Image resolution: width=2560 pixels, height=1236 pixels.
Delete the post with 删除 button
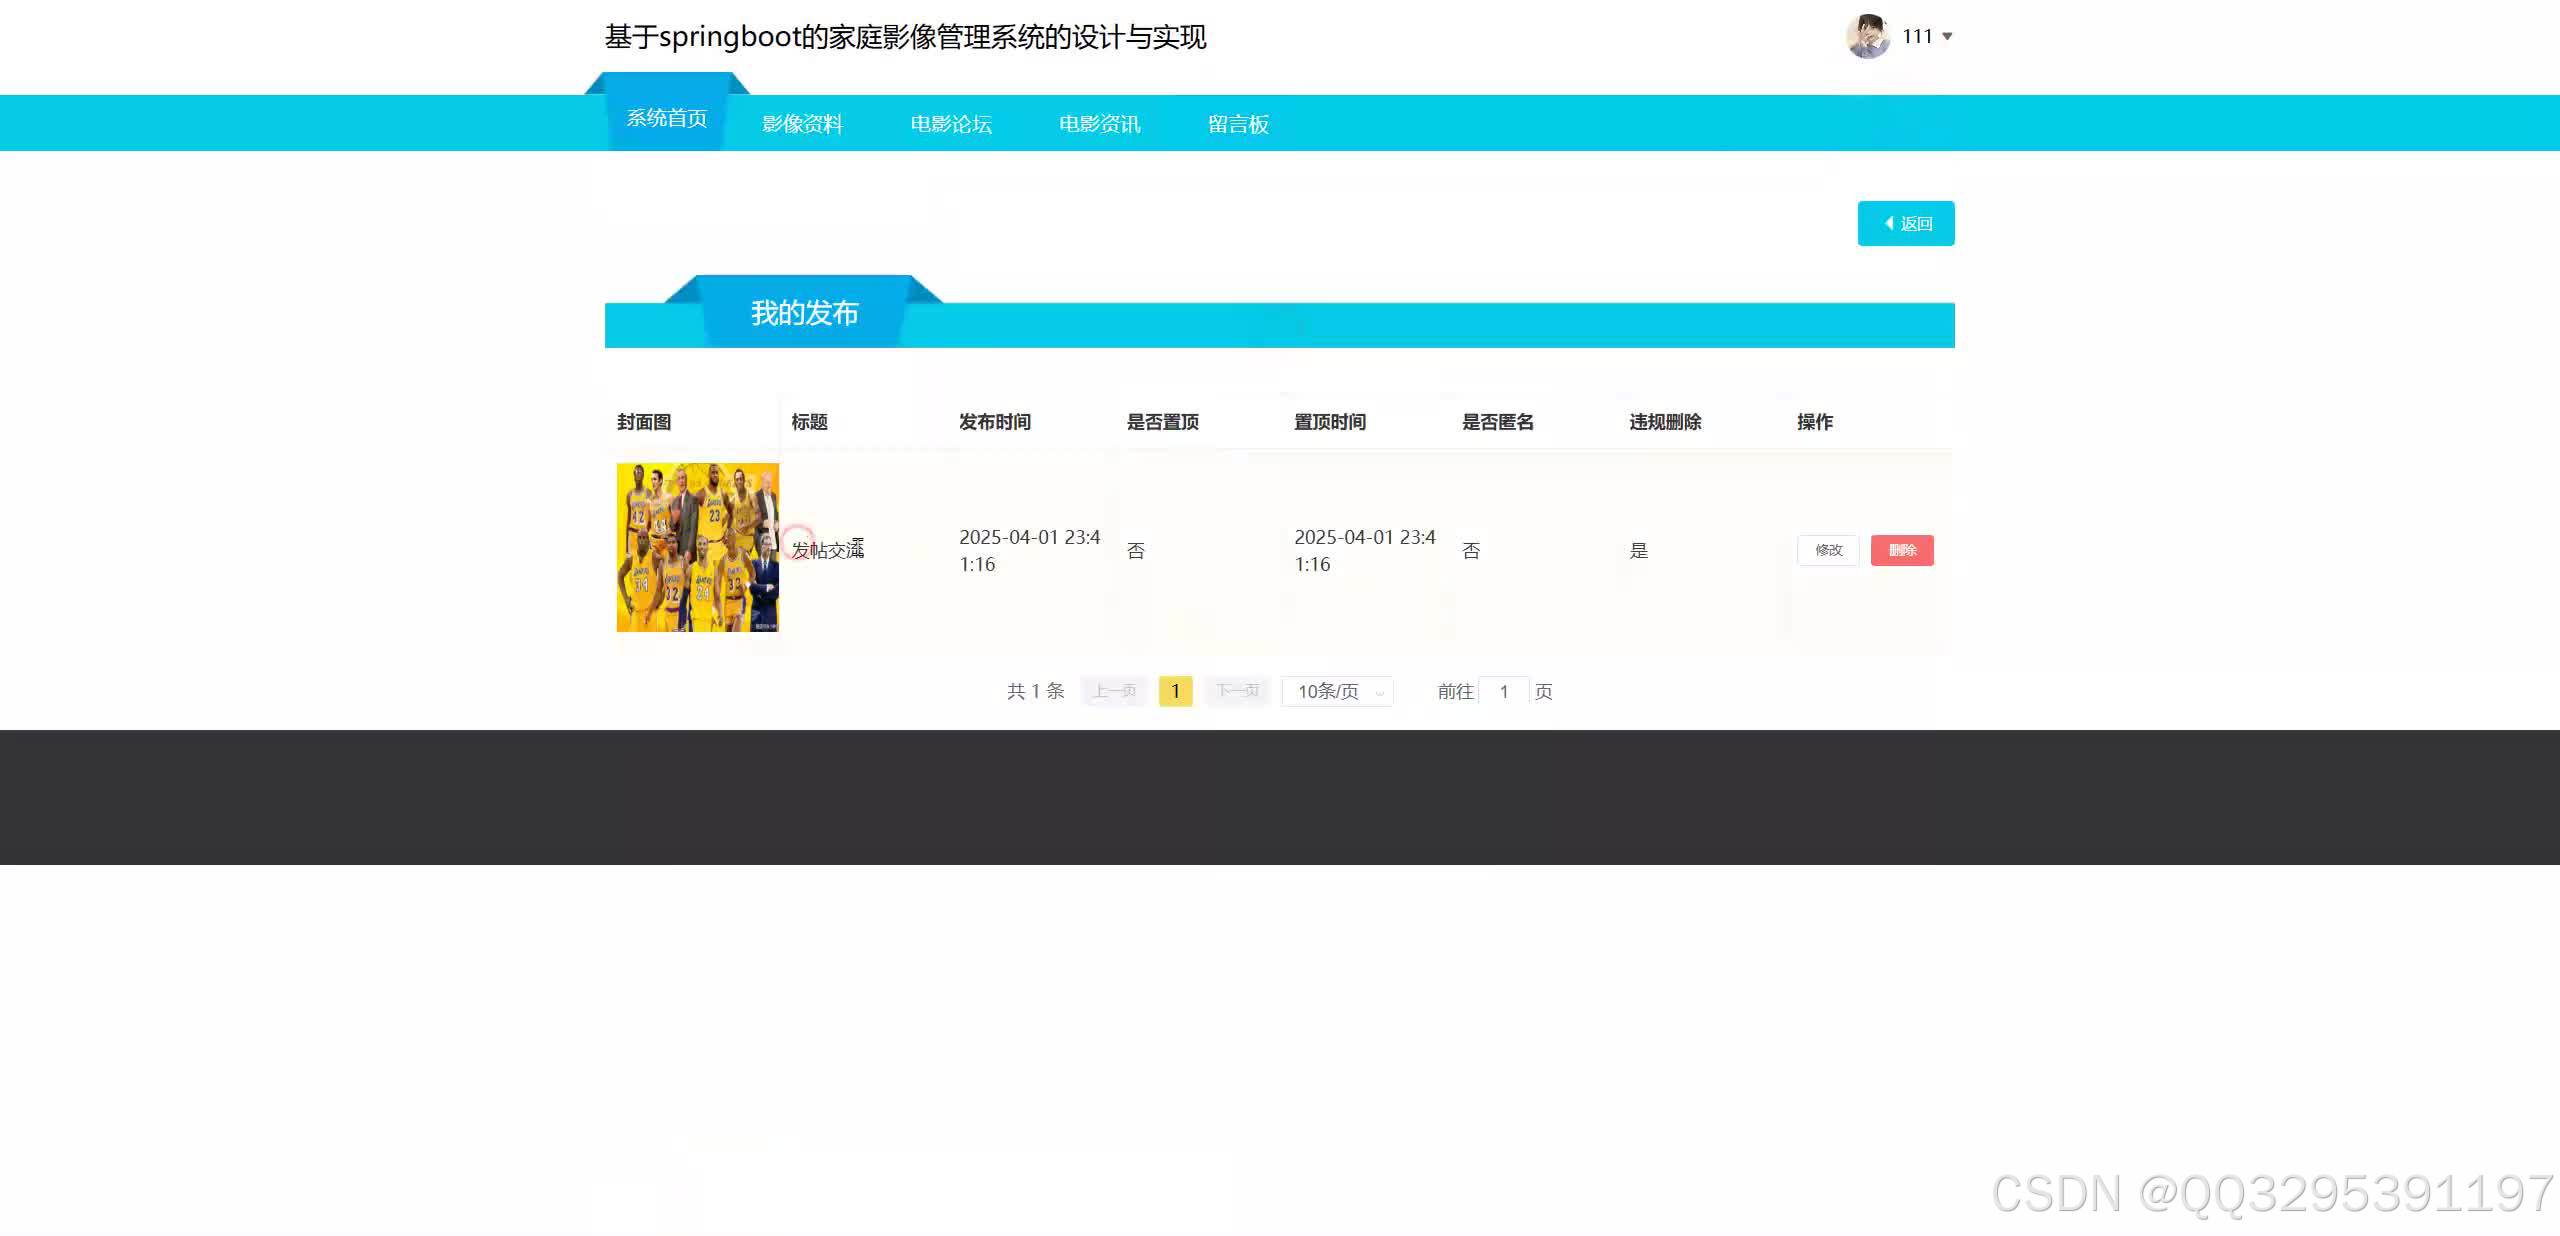click(1902, 550)
